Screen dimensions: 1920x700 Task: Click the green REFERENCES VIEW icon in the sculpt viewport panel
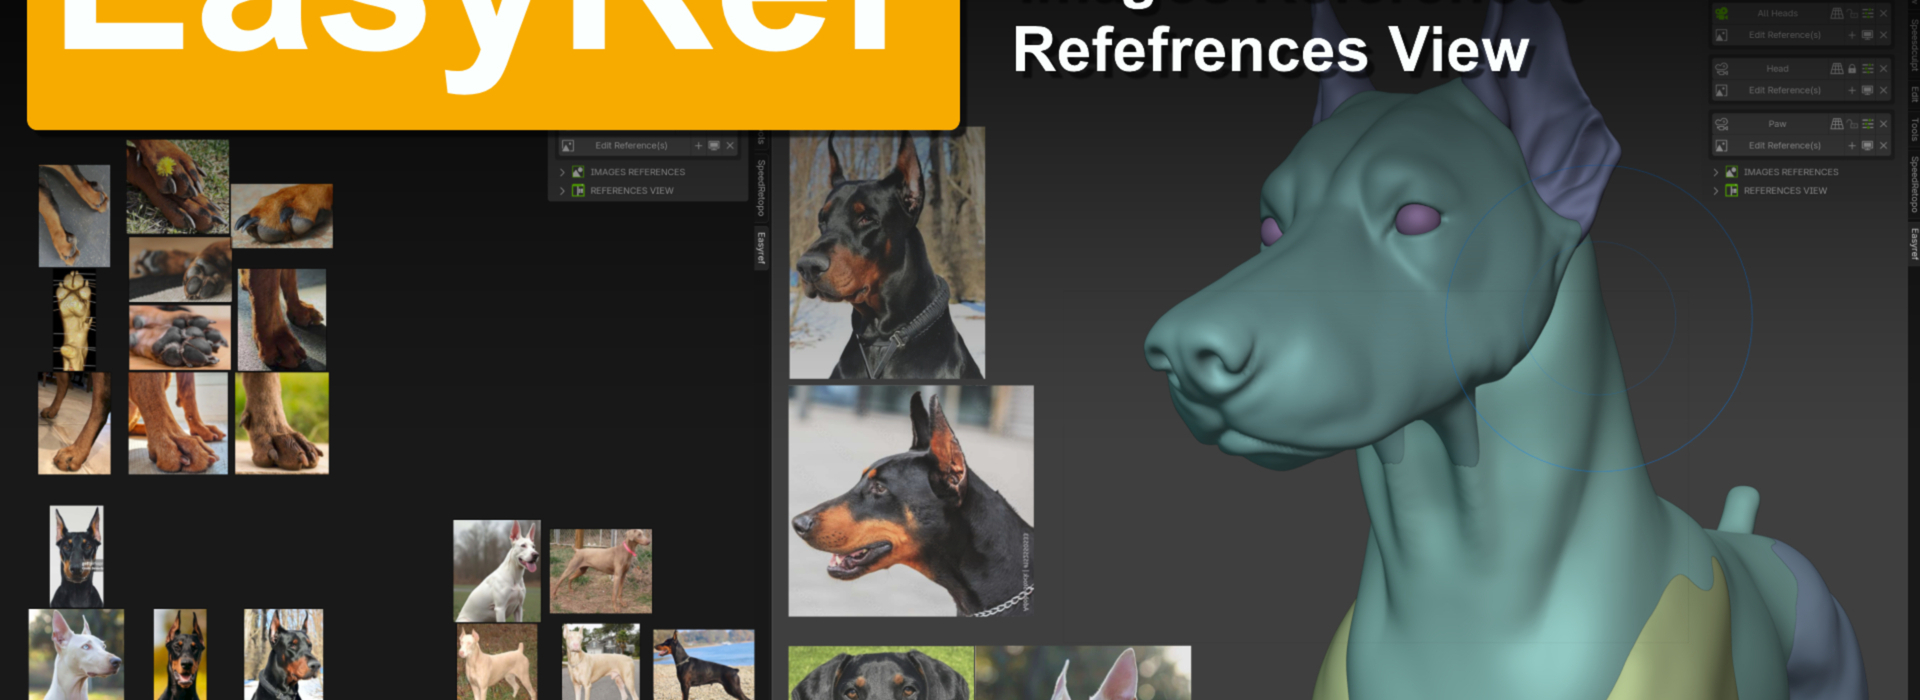click(1731, 190)
